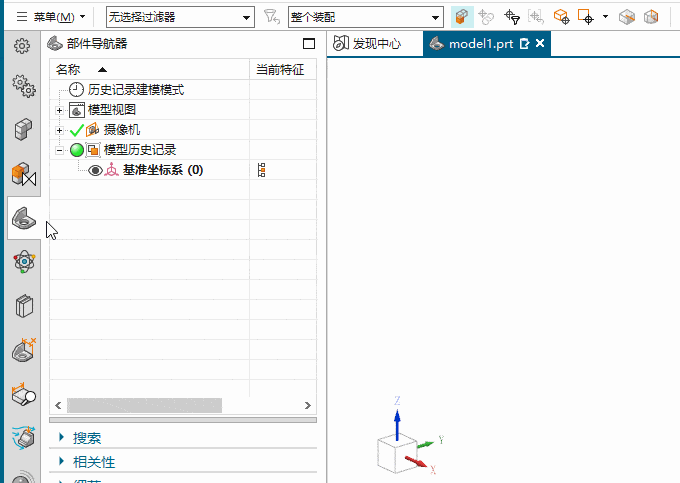The width and height of the screenshot is (680, 483).
Task: Click the top gear icon in sidebar
Action: click(x=23, y=46)
